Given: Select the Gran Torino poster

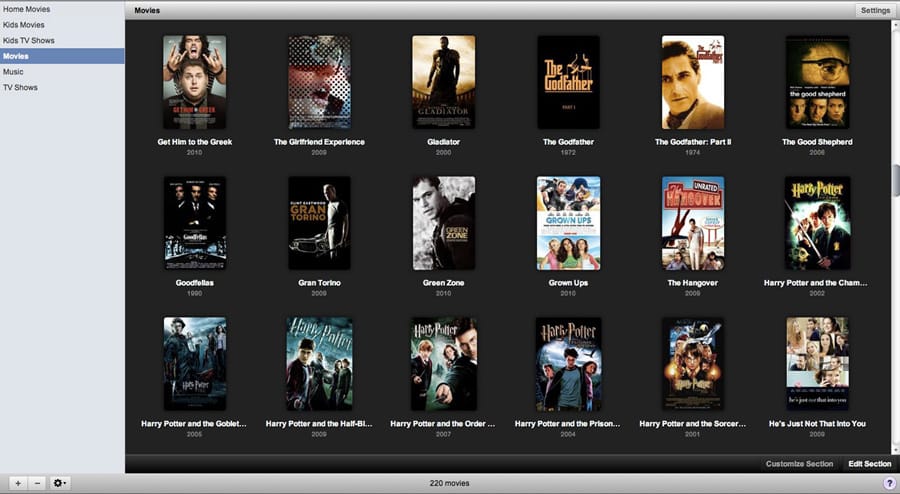Looking at the screenshot, I should click(x=319, y=223).
